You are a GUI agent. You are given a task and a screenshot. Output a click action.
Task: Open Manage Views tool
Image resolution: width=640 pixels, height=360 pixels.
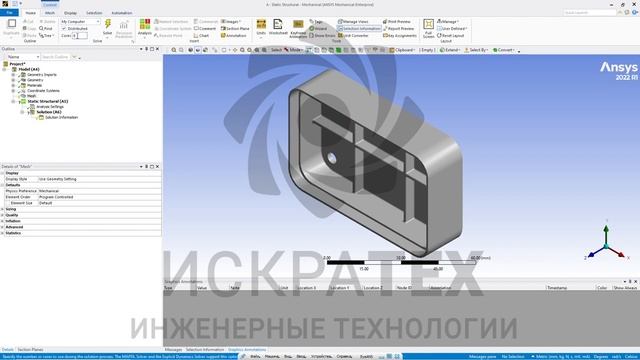[x=353, y=22]
